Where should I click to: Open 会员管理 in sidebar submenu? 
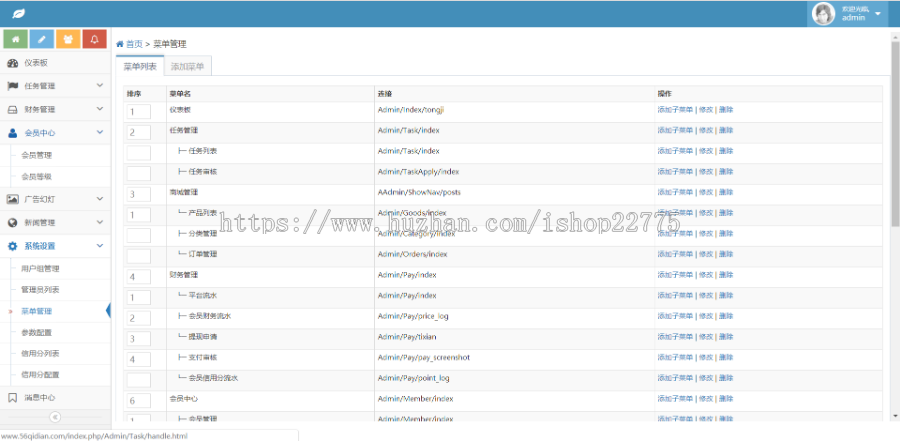coord(37,155)
